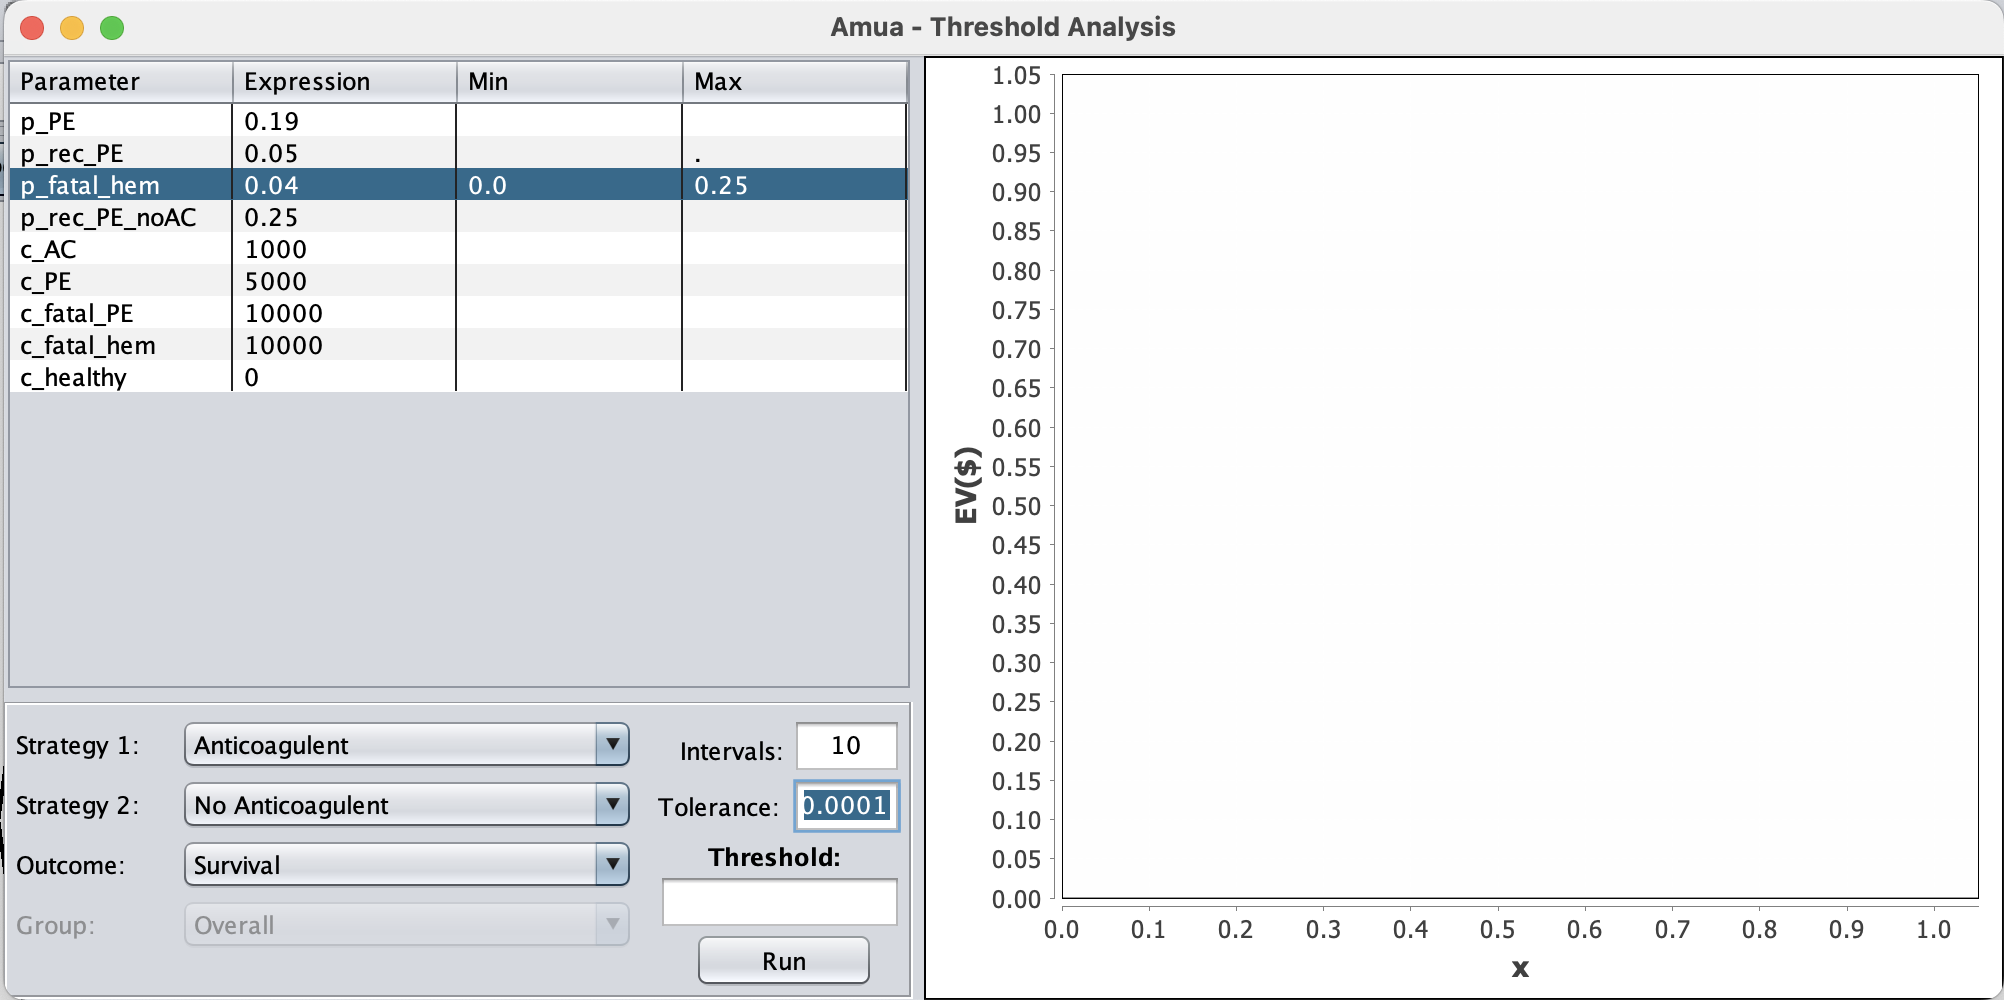2004x1000 pixels.
Task: Select the c_AC parameter row
Action: click(120, 249)
